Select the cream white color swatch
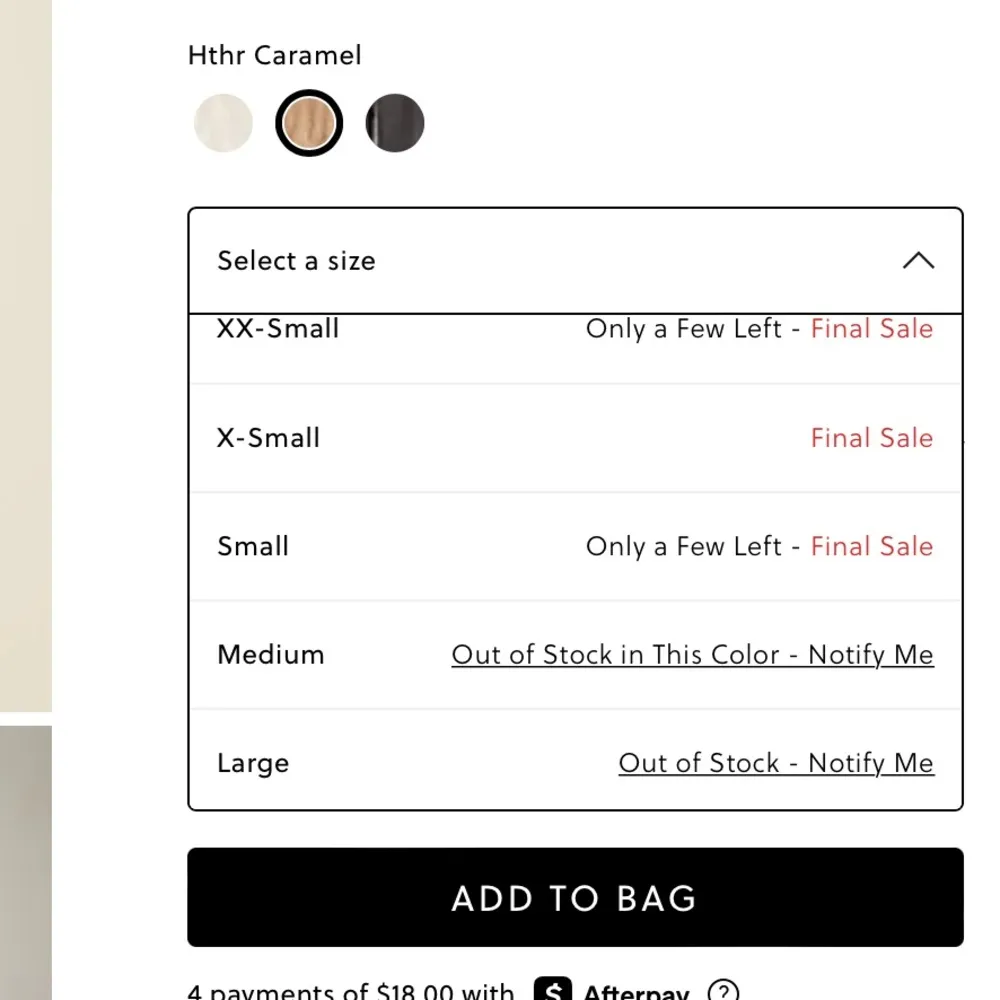The width and height of the screenshot is (1000, 1000). tap(223, 124)
